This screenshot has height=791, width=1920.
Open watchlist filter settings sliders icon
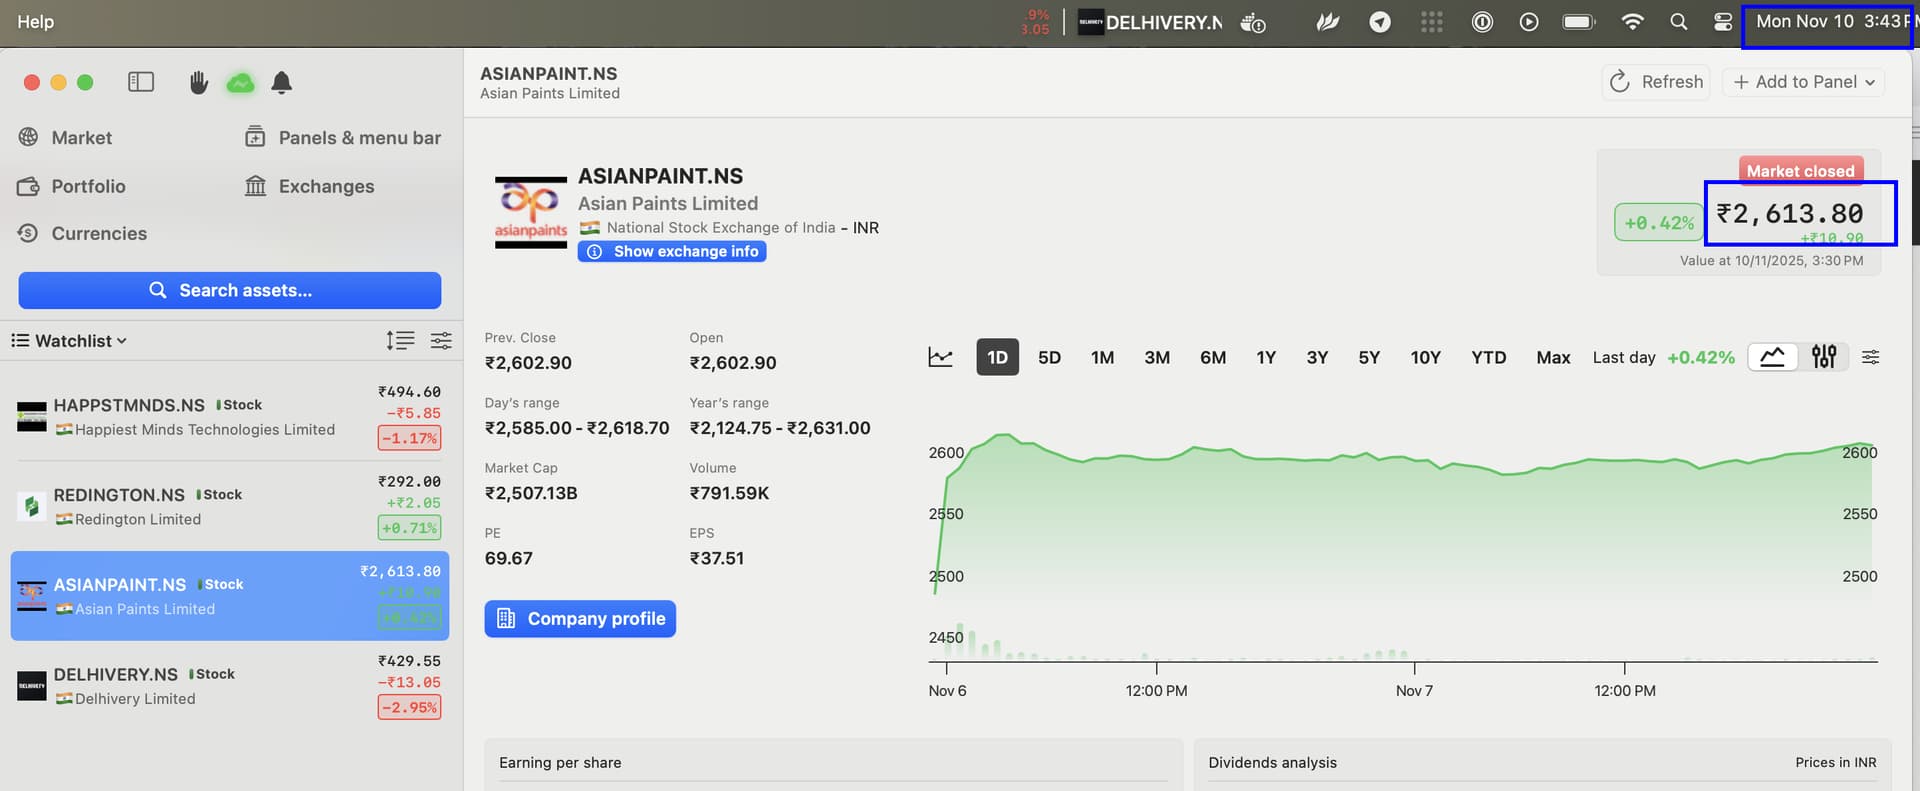(441, 341)
